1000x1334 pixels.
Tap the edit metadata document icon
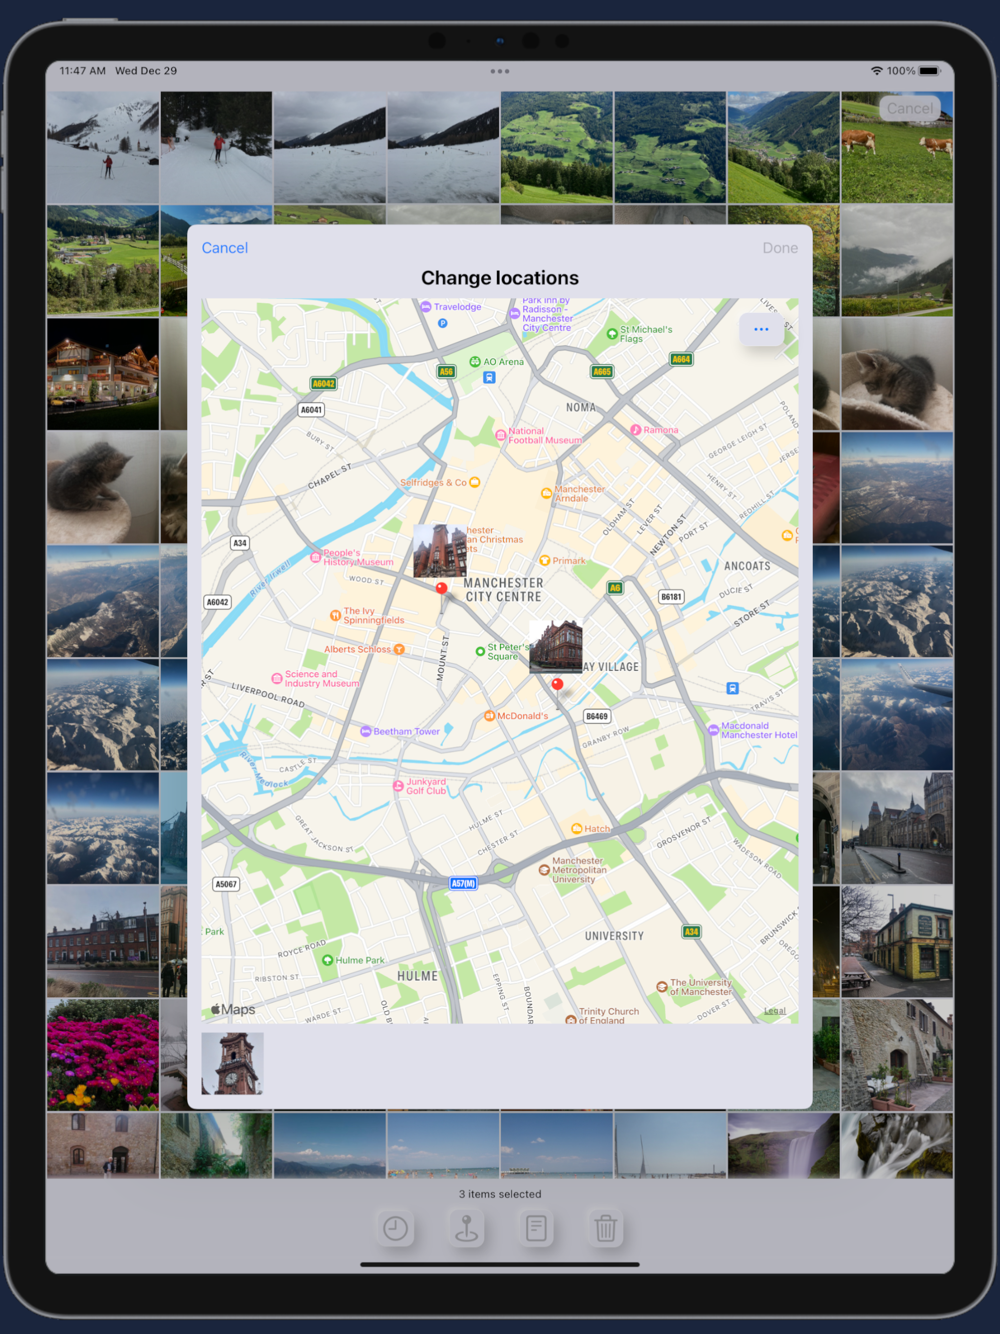[536, 1228]
